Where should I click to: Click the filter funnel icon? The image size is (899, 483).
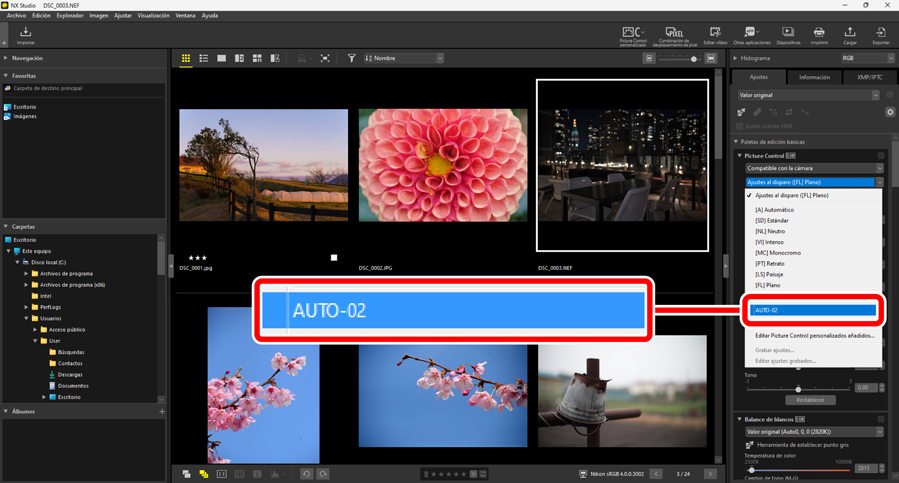(x=351, y=59)
